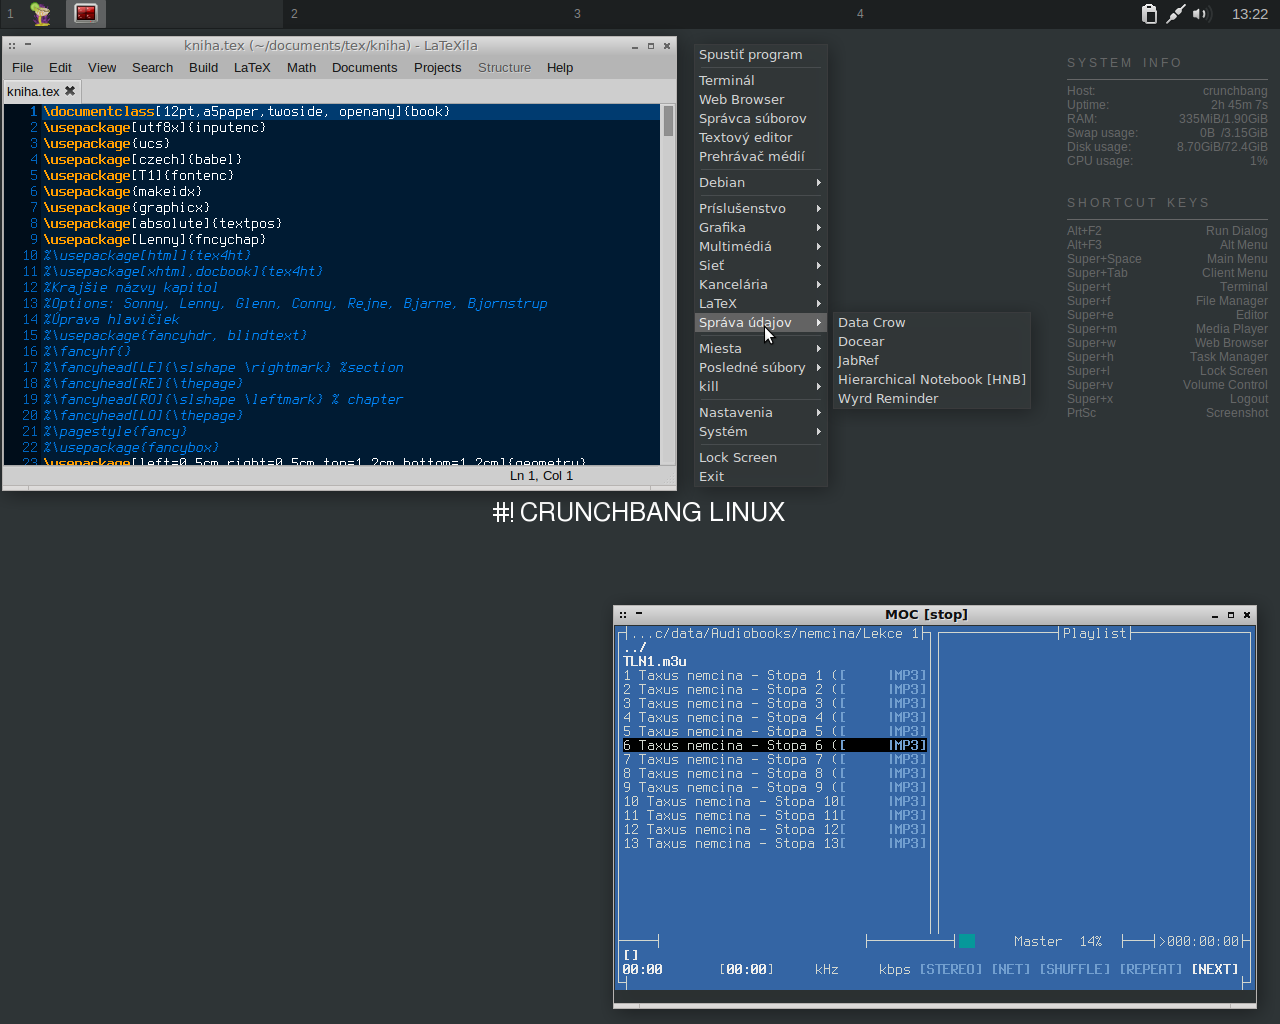Expand the Miesta submenu

coord(760,349)
